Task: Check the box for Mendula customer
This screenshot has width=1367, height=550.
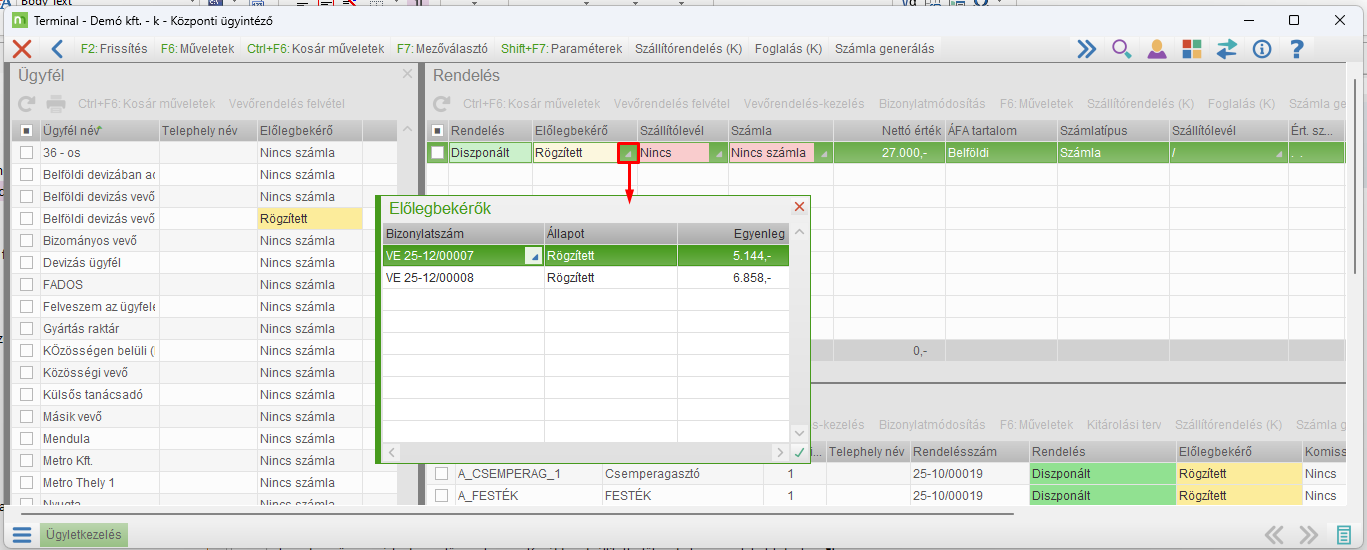Action: coord(27,439)
